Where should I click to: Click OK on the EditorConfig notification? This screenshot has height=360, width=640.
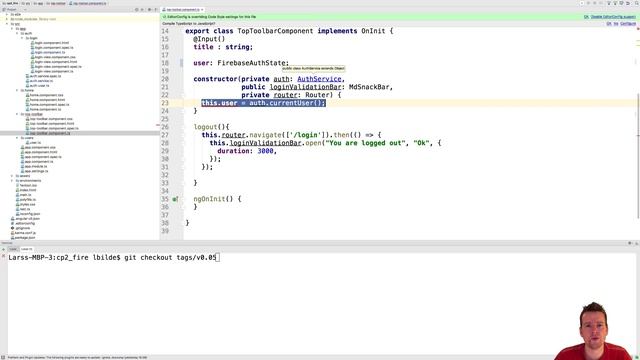[x=586, y=17]
